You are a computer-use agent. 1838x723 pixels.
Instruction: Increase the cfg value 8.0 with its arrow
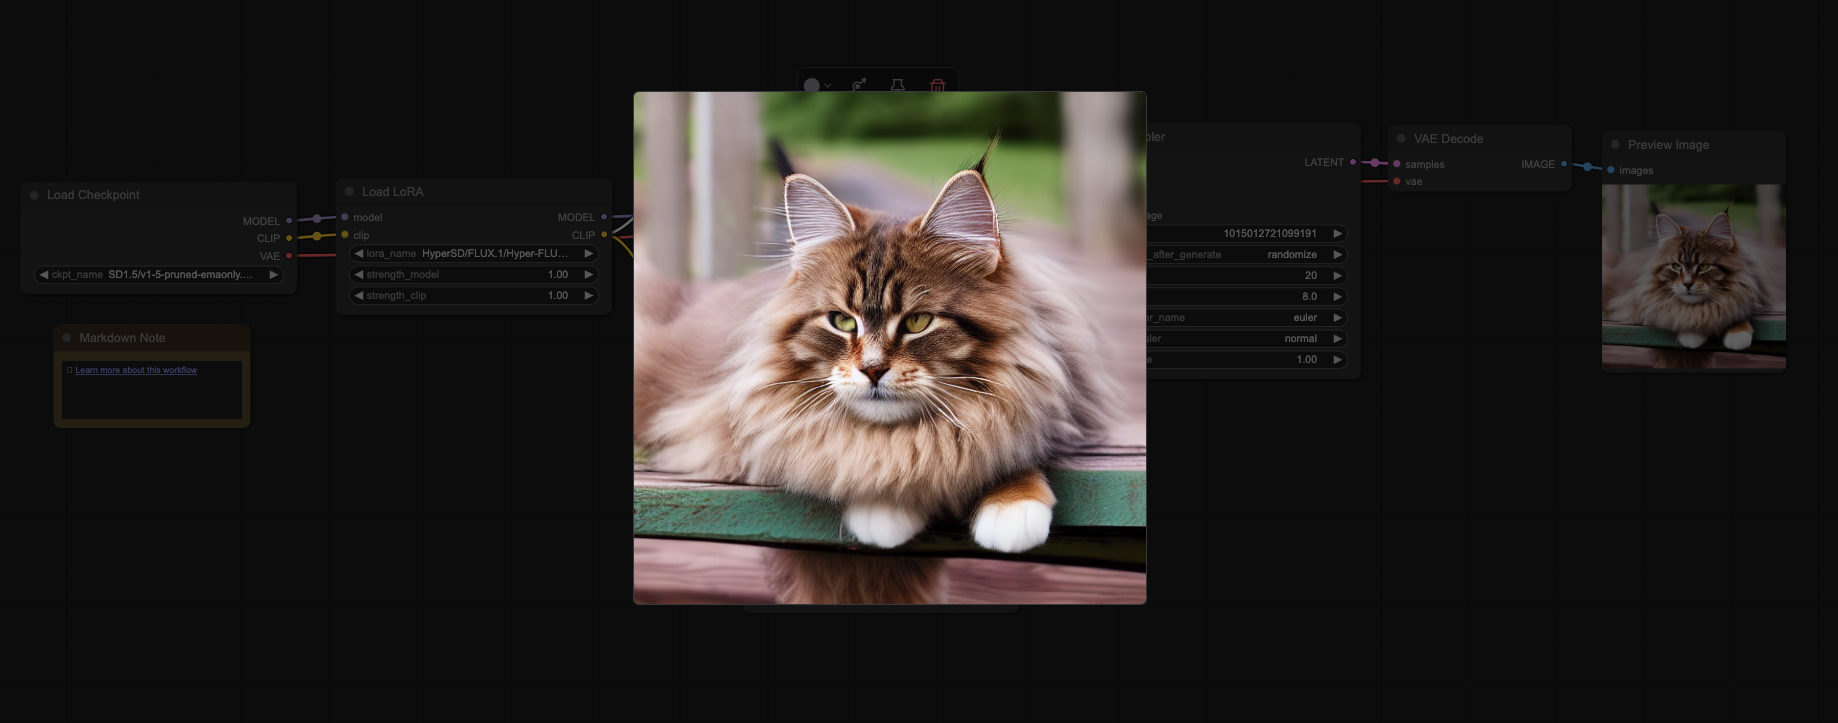coord(1337,297)
